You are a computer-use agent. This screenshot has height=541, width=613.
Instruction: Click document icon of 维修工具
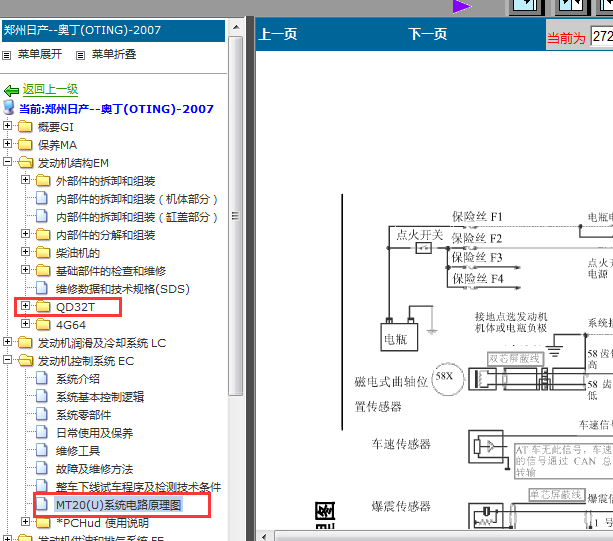[x=42, y=450]
